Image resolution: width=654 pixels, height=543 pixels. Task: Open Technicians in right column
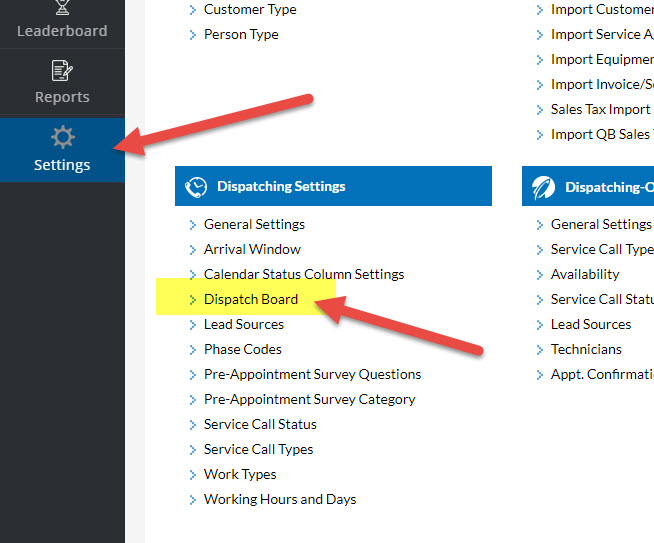(x=586, y=349)
